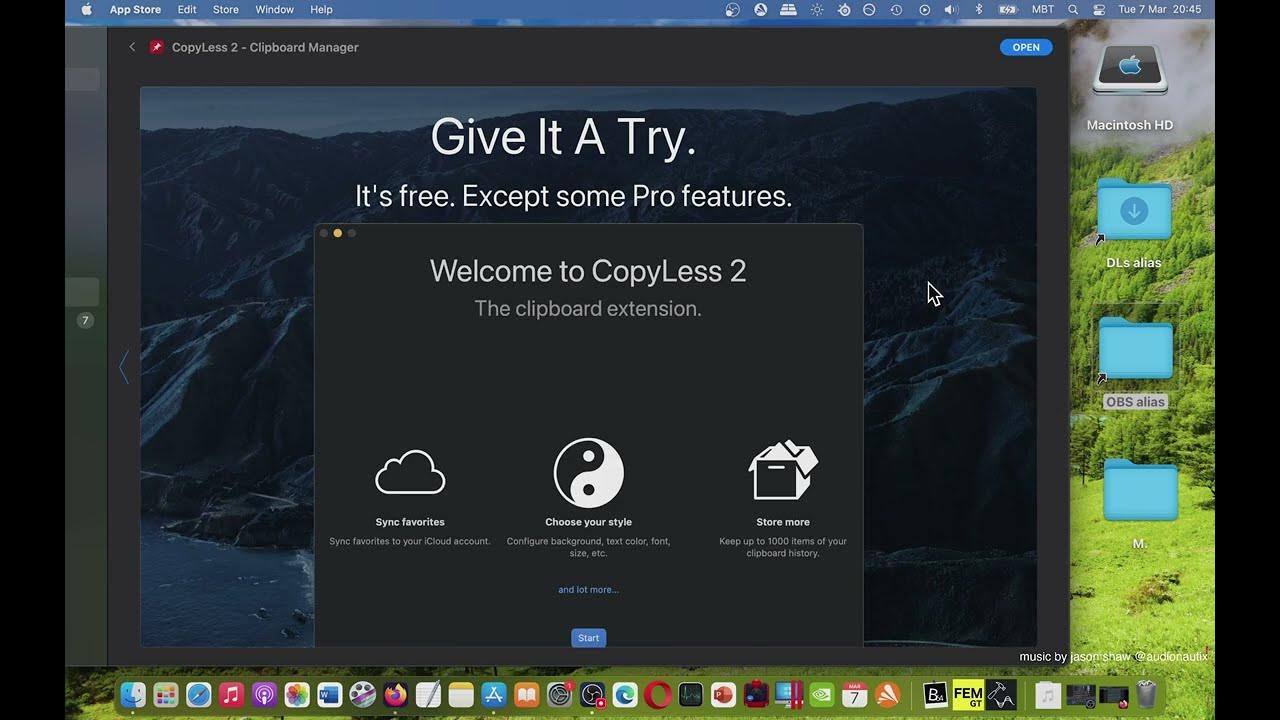Launch Opera browser from dock
1280x720 pixels.
(x=658, y=694)
